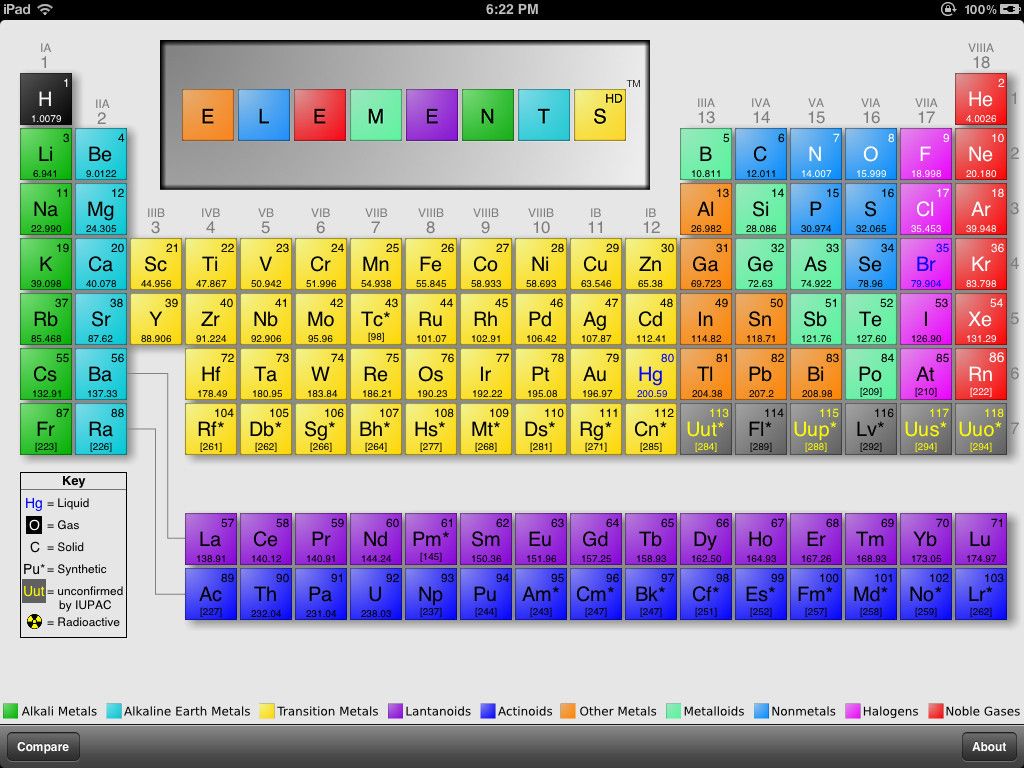Select the Actinoids legend label
The image size is (1024, 768).
(x=525, y=711)
